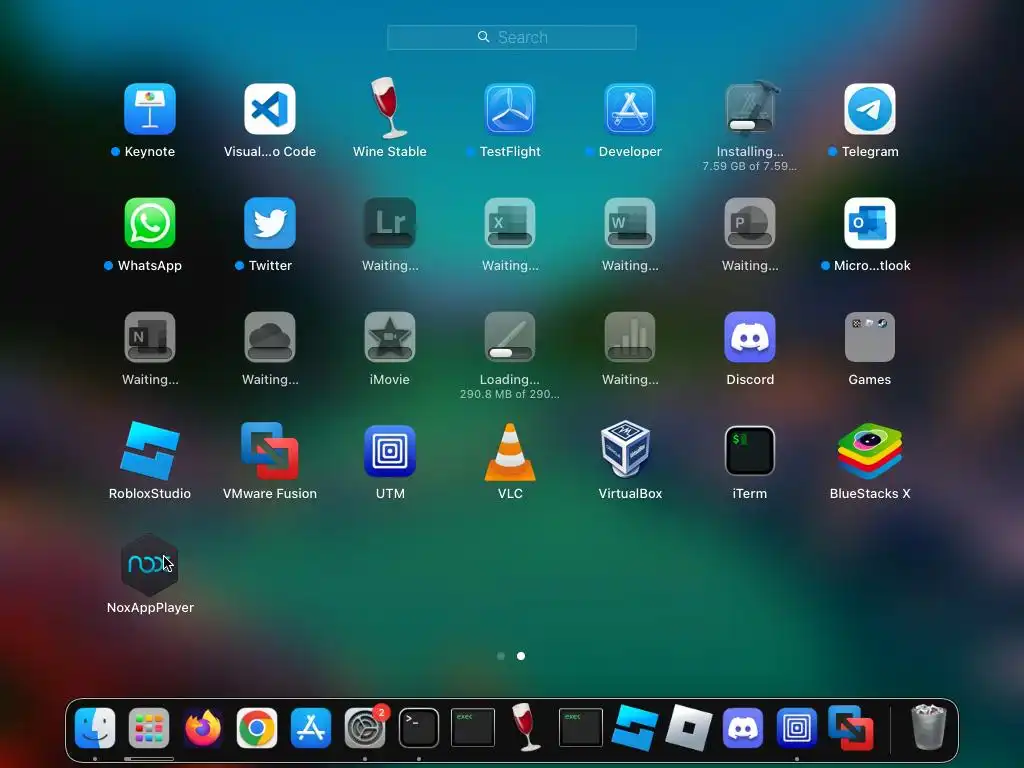This screenshot has height=768, width=1024.
Task: Click the UTM icon in the Dock
Action: [x=797, y=728]
